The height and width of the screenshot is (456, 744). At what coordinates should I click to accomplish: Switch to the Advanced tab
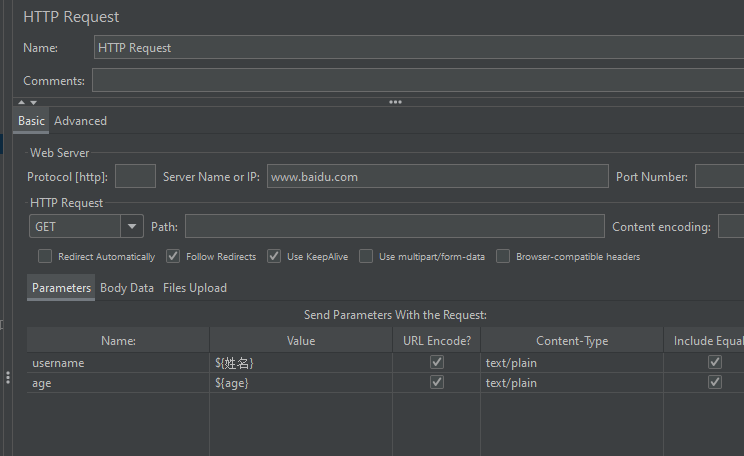(80, 121)
